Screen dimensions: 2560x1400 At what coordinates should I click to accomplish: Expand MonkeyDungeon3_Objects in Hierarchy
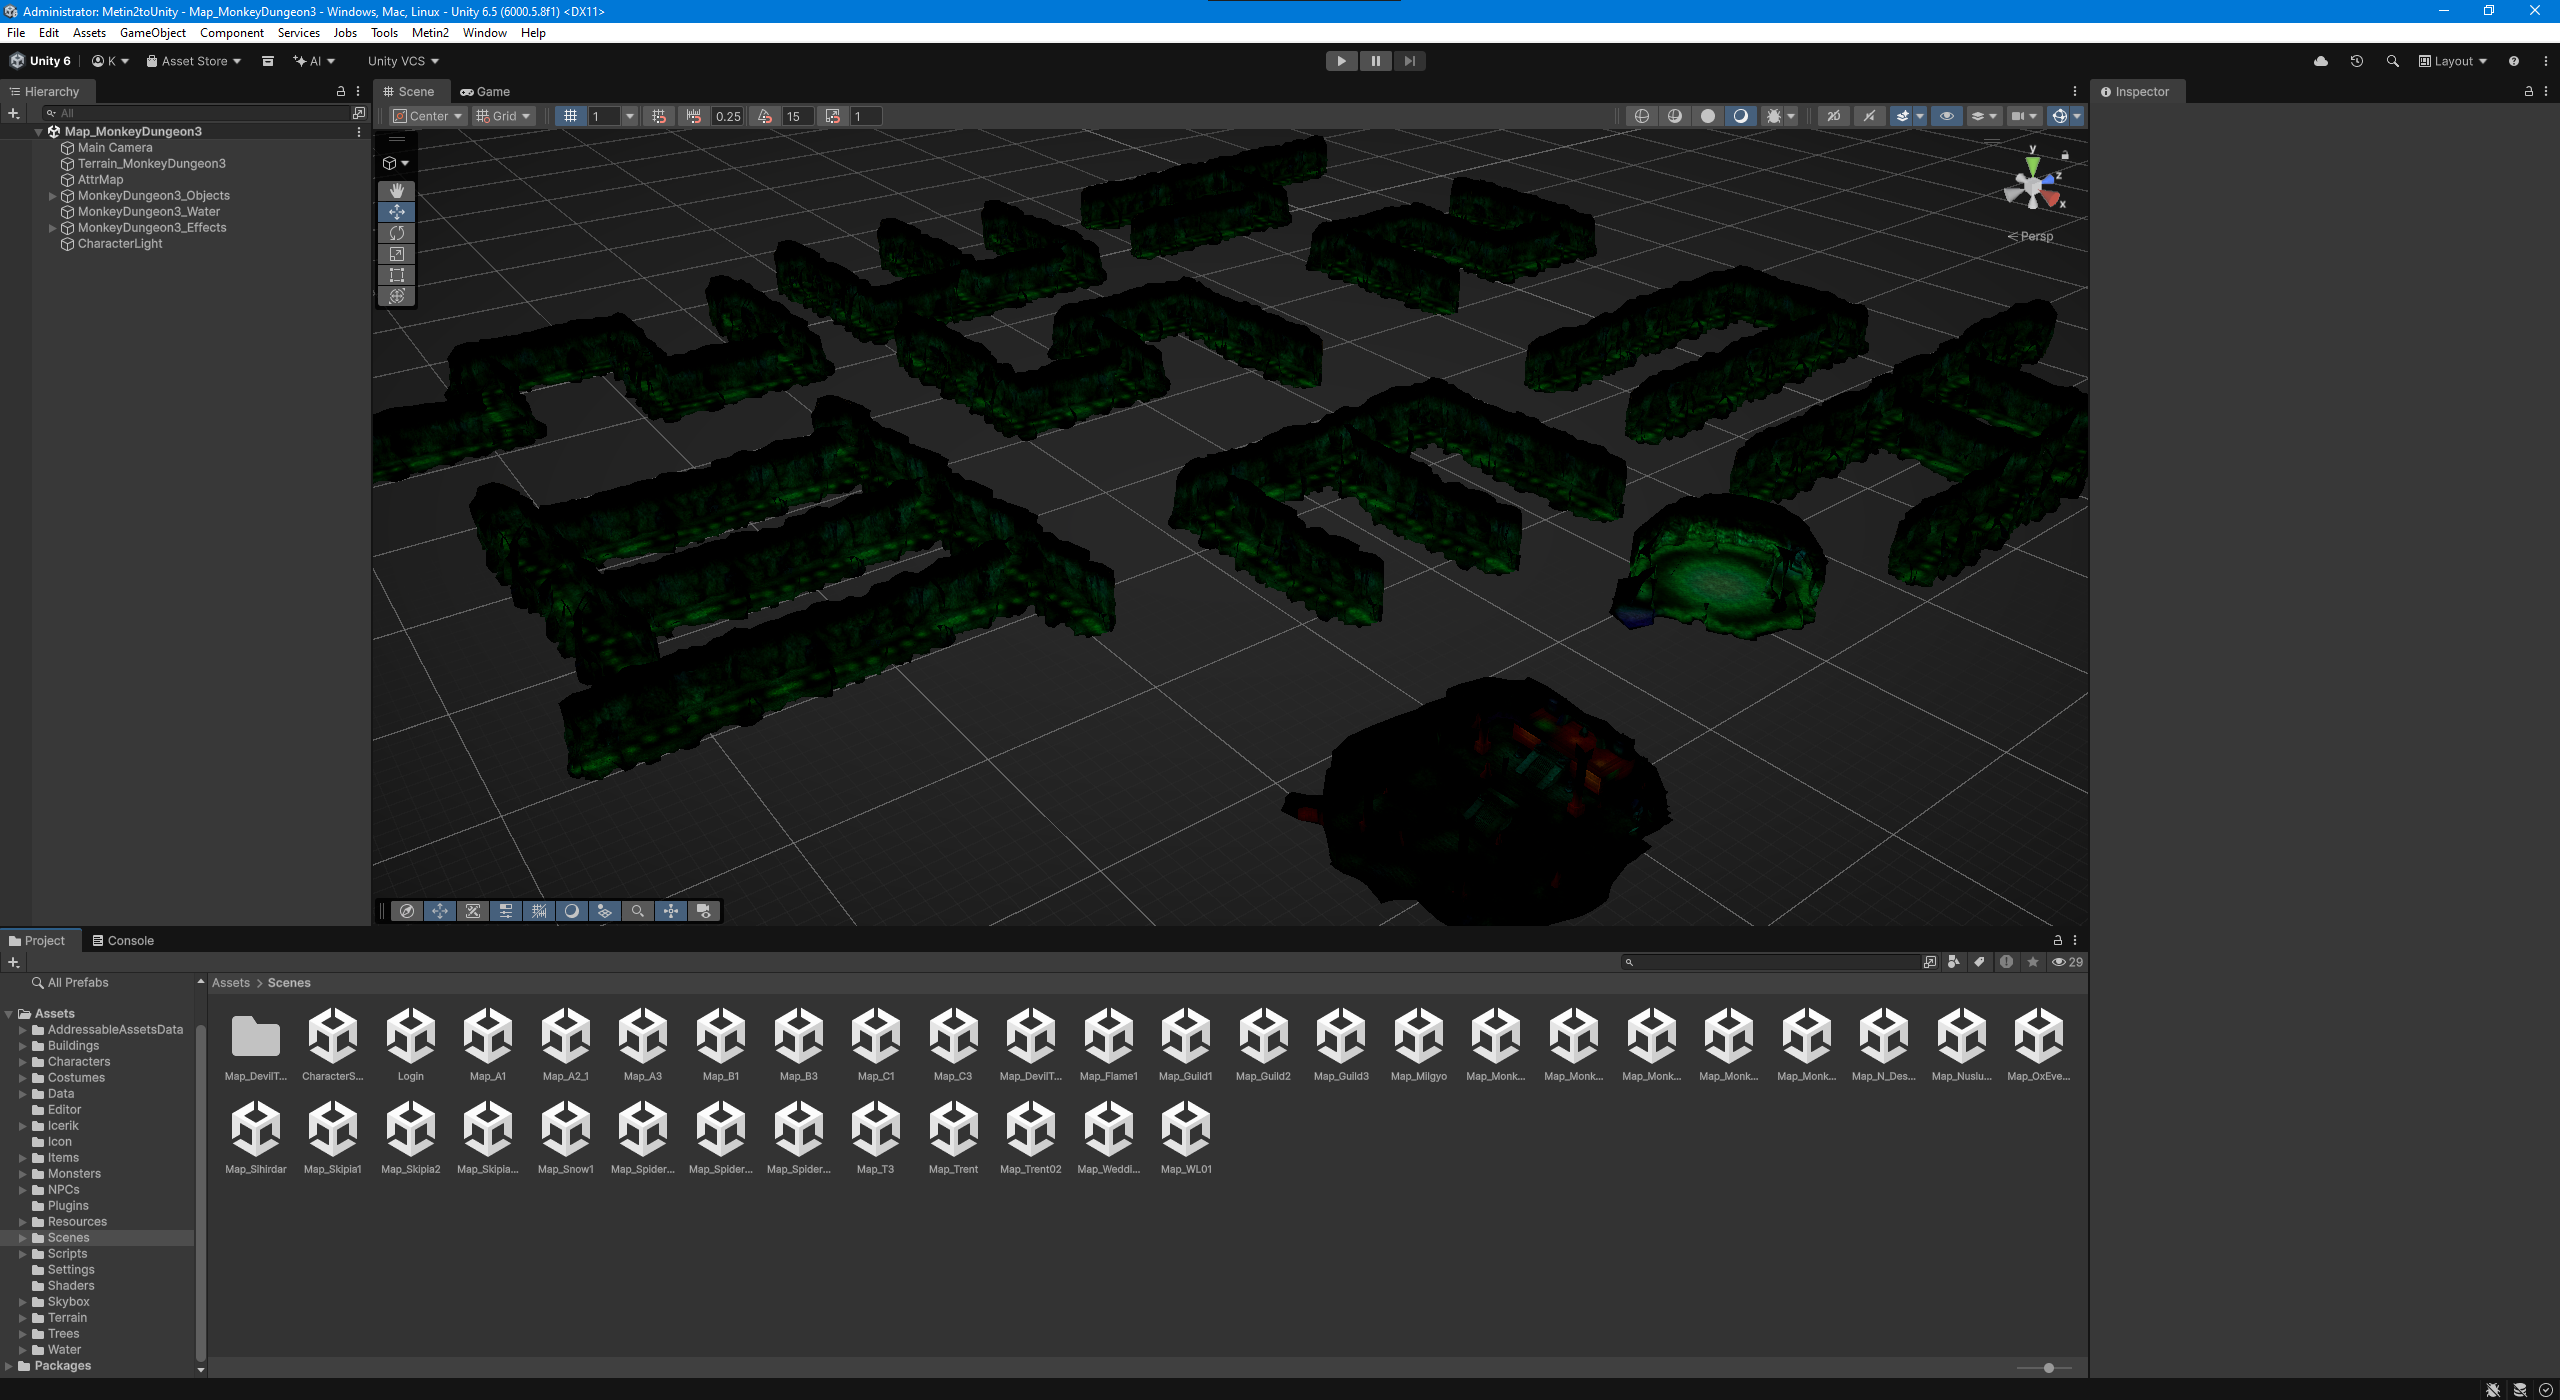coord(52,196)
